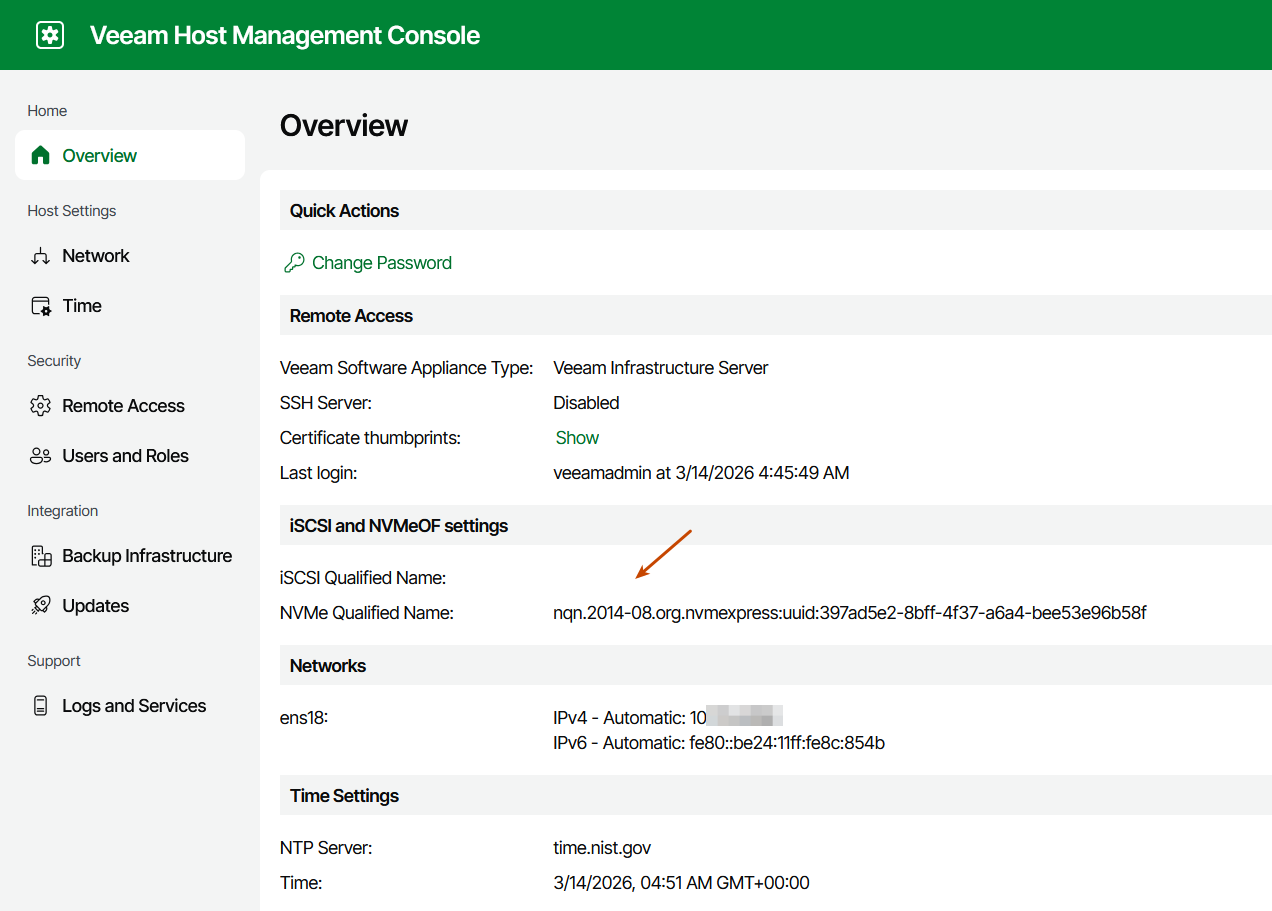1272x911 pixels.
Task: Click the Remote Access section header in main panel
Action: click(x=351, y=316)
